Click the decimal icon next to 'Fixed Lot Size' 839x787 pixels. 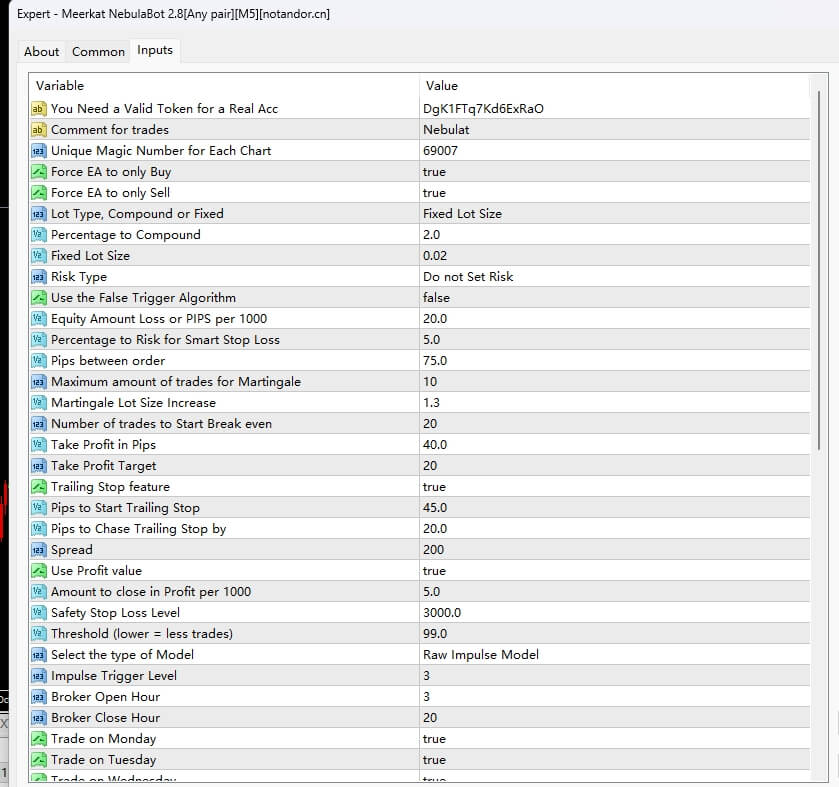39,255
